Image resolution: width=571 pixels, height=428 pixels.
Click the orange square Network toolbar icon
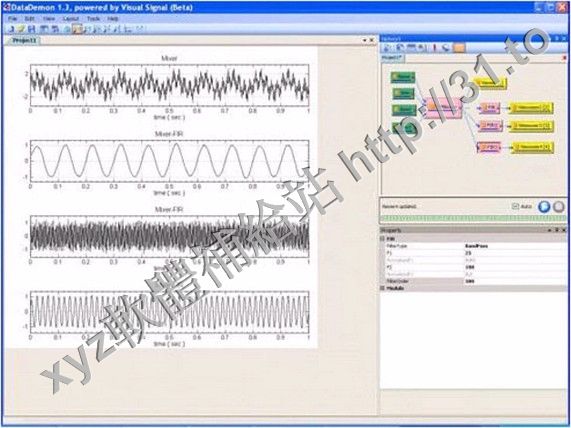(460, 48)
